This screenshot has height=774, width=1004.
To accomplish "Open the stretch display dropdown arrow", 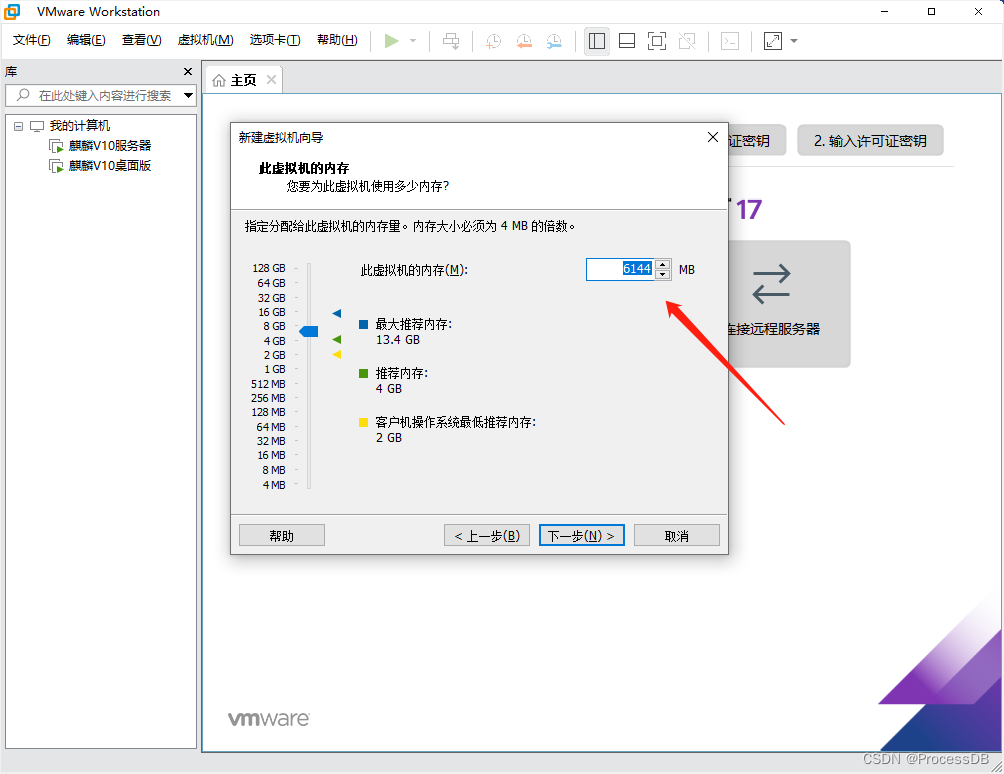I will coord(794,41).
